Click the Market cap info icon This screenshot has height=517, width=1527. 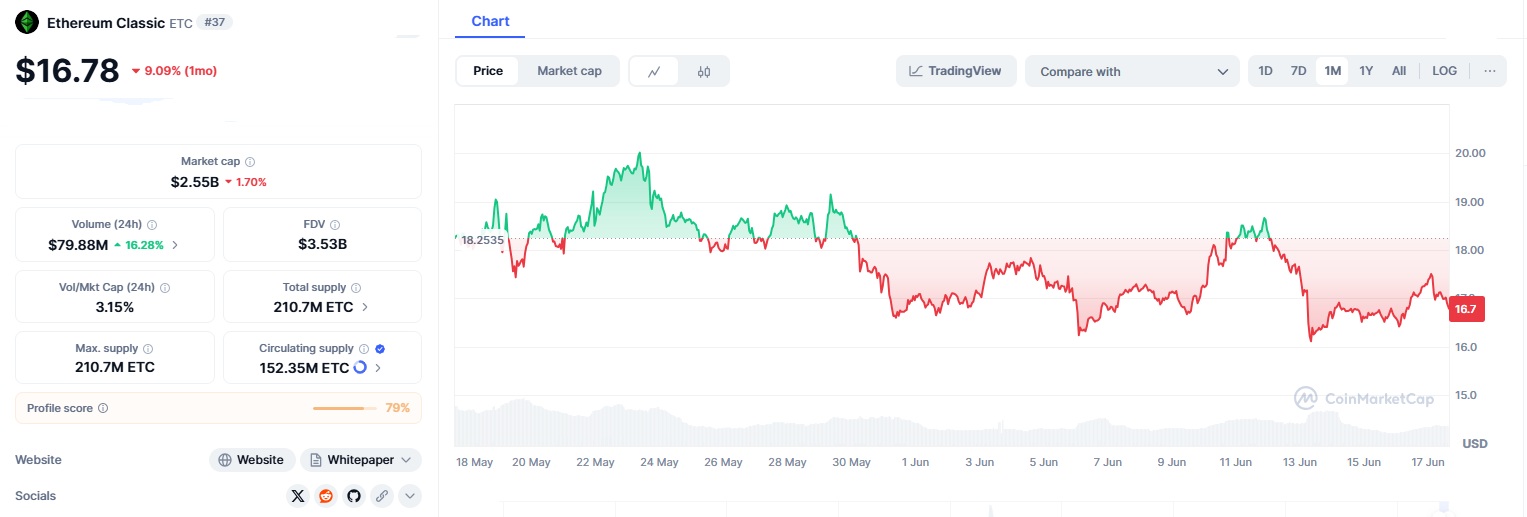250,162
